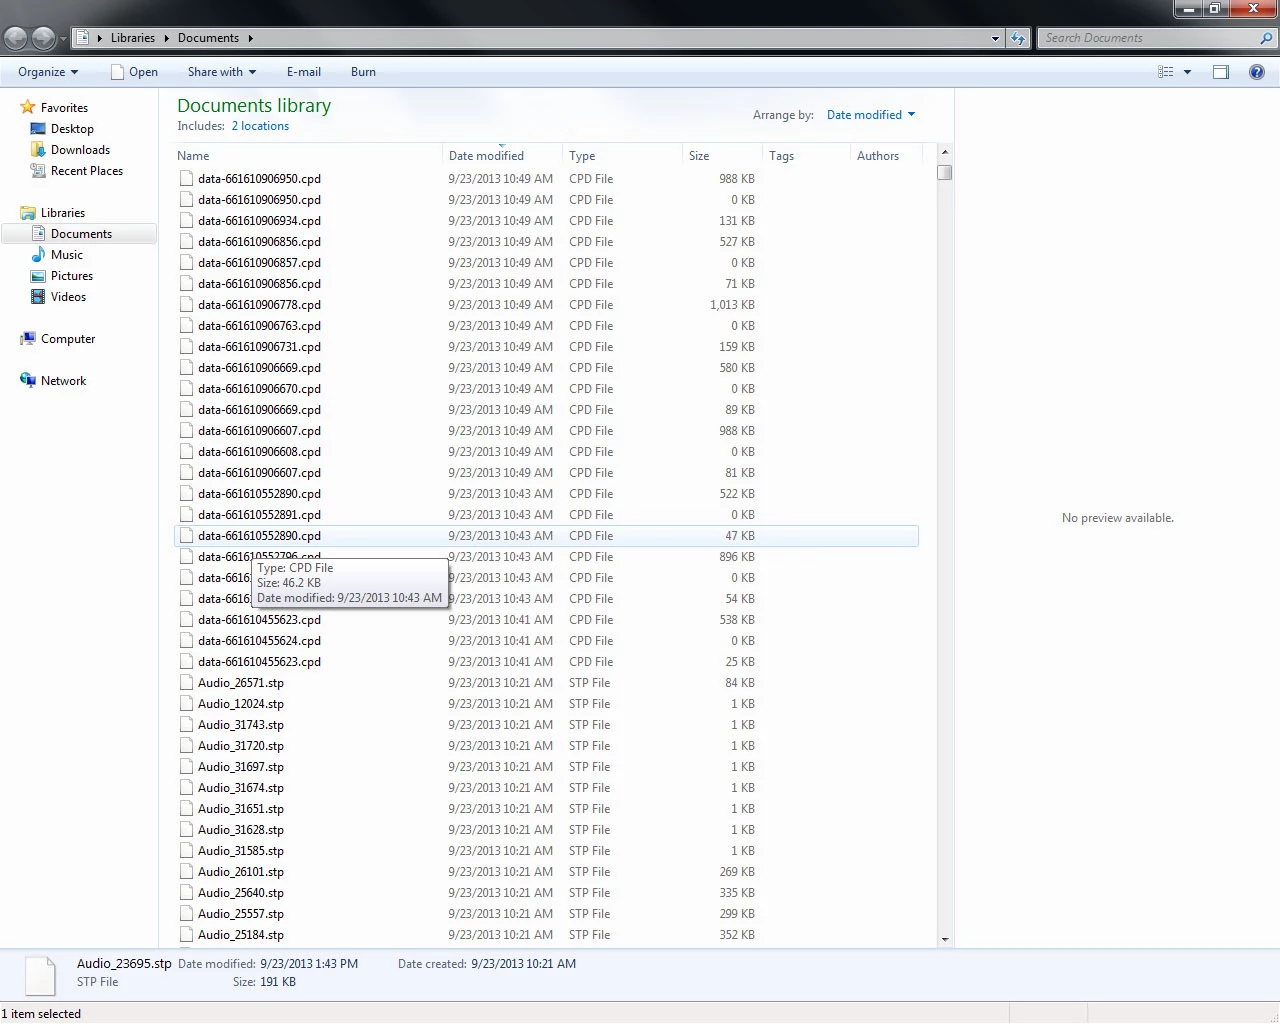This screenshot has width=1280, height=1024.
Task: Open the view options dropdown arrow
Action: pyautogui.click(x=1188, y=72)
